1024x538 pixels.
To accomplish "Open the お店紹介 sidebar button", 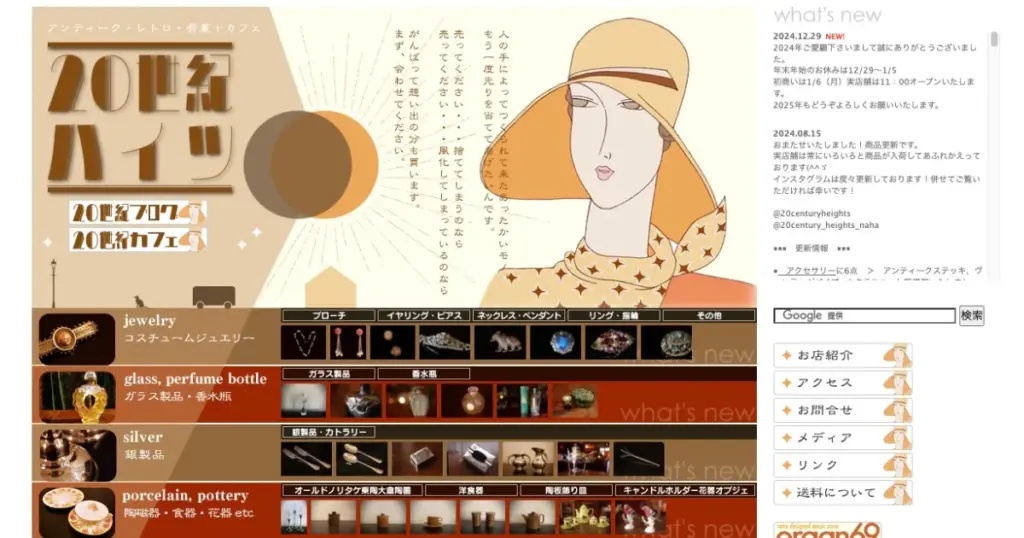I will pos(842,355).
